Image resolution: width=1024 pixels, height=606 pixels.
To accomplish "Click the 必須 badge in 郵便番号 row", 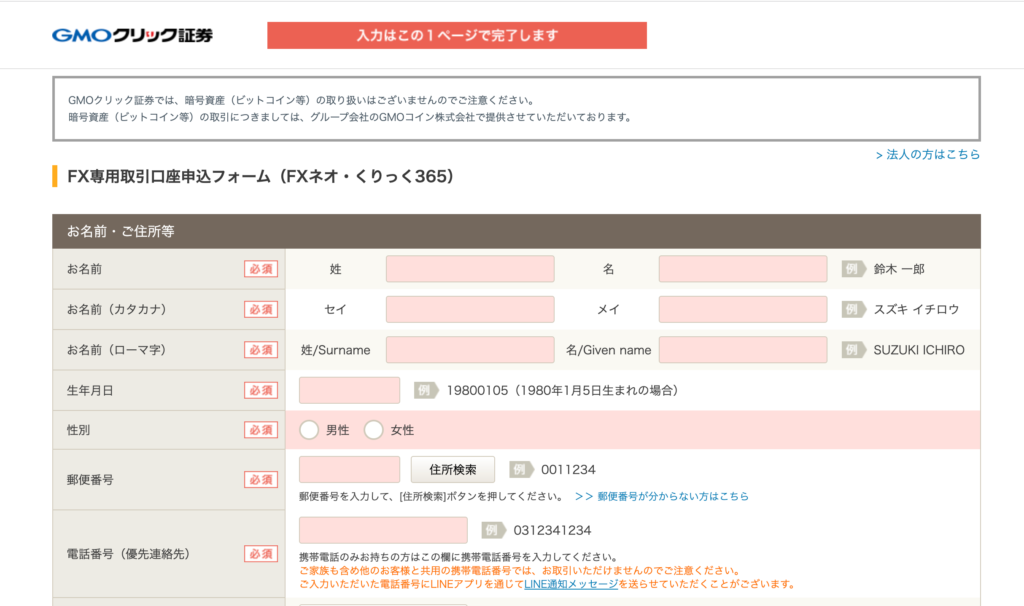I will coord(261,479).
